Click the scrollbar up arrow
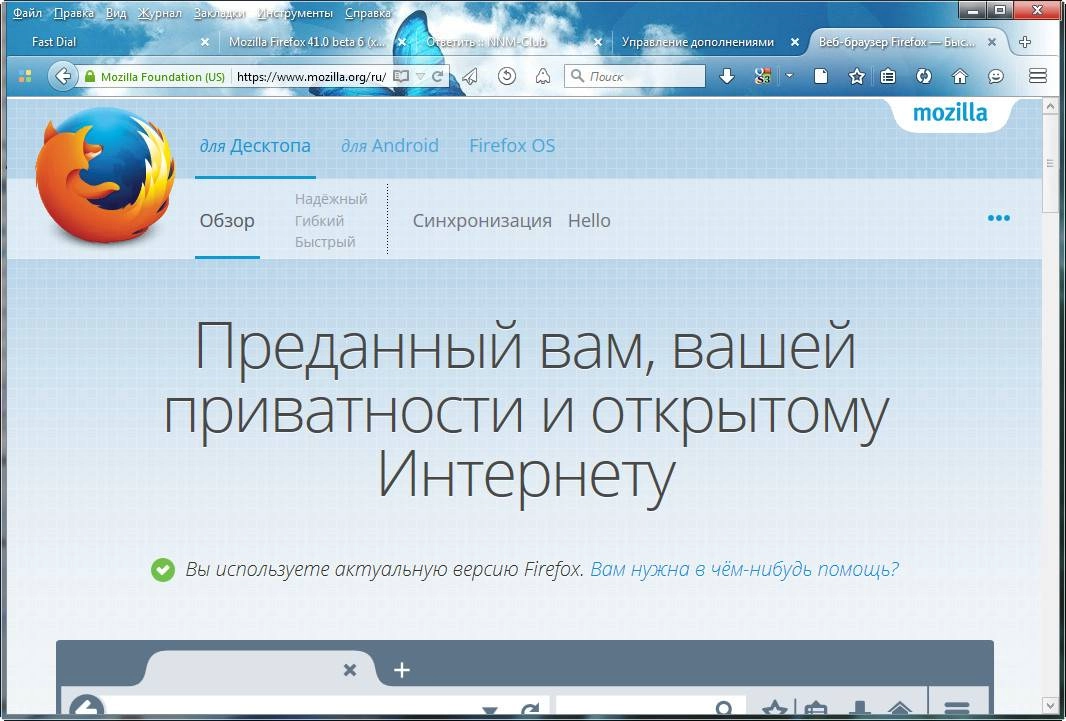This screenshot has width=1066, height=721. point(1050,107)
